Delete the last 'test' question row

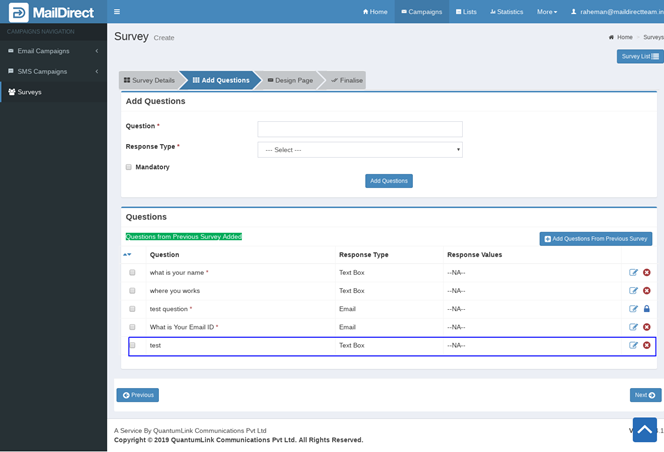[646, 345]
